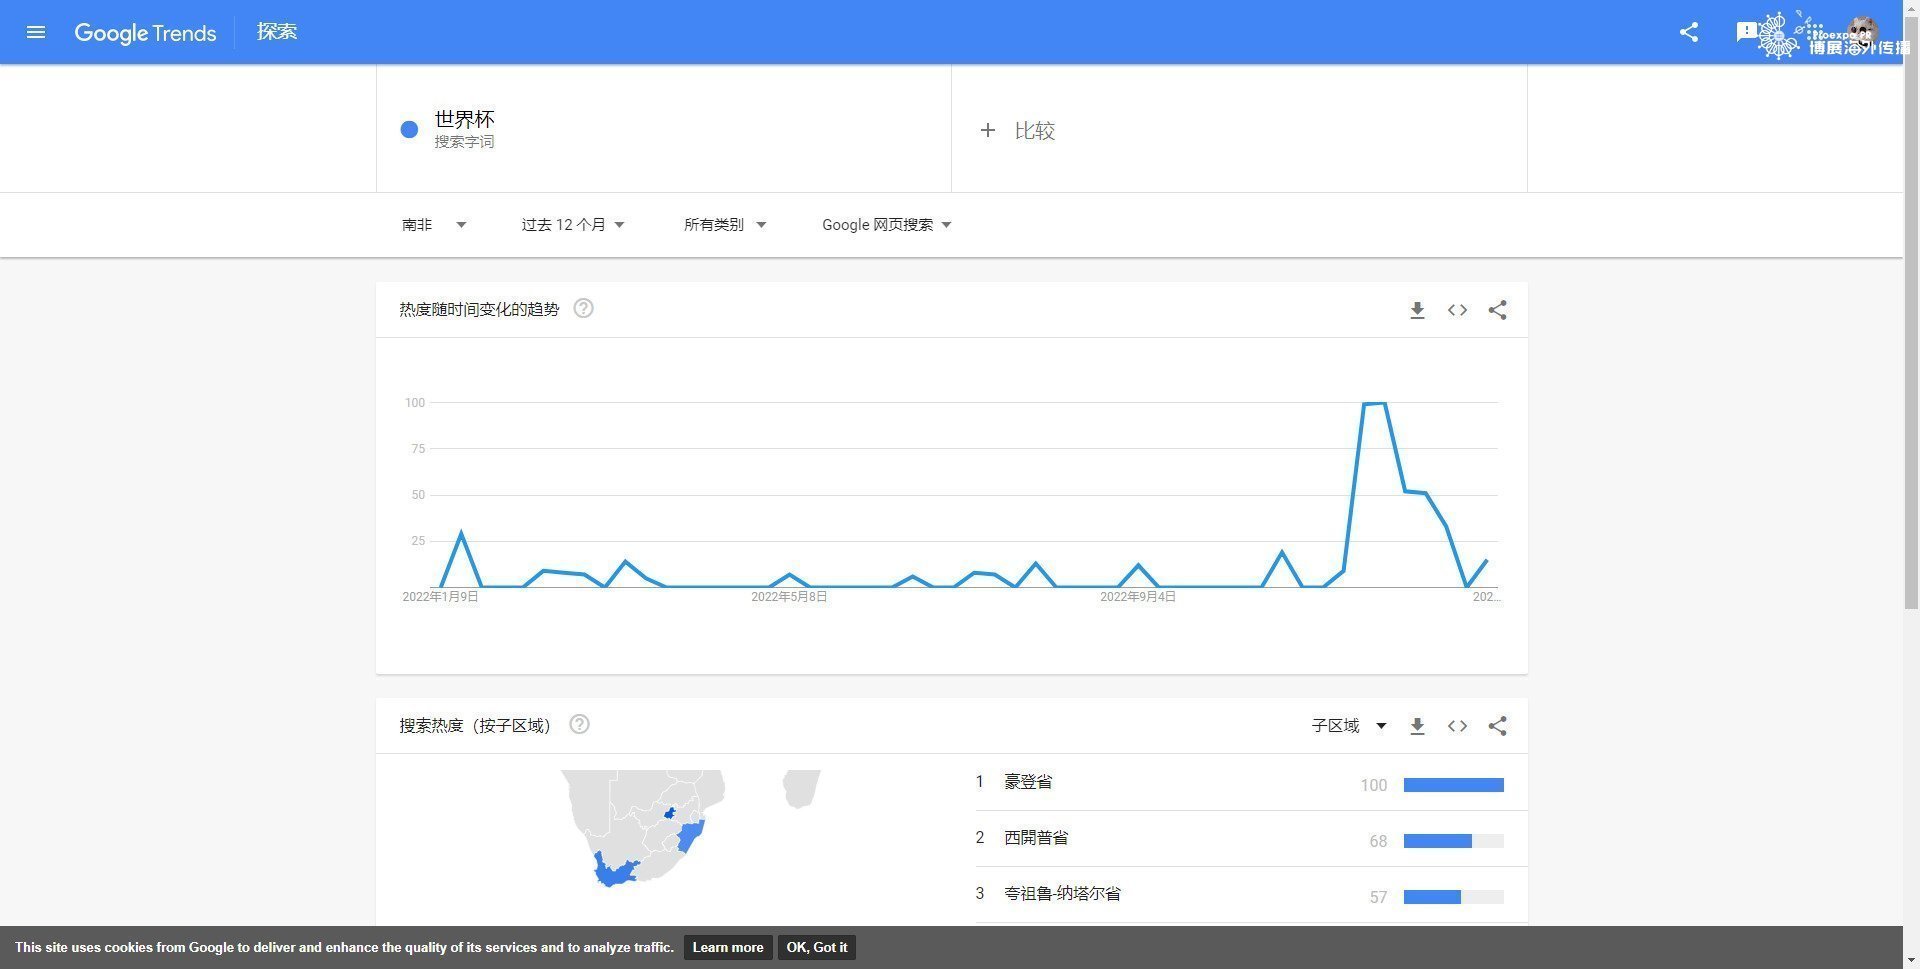Open the 子区域 dropdown
Screen dimensions: 1920x969
(1349, 726)
